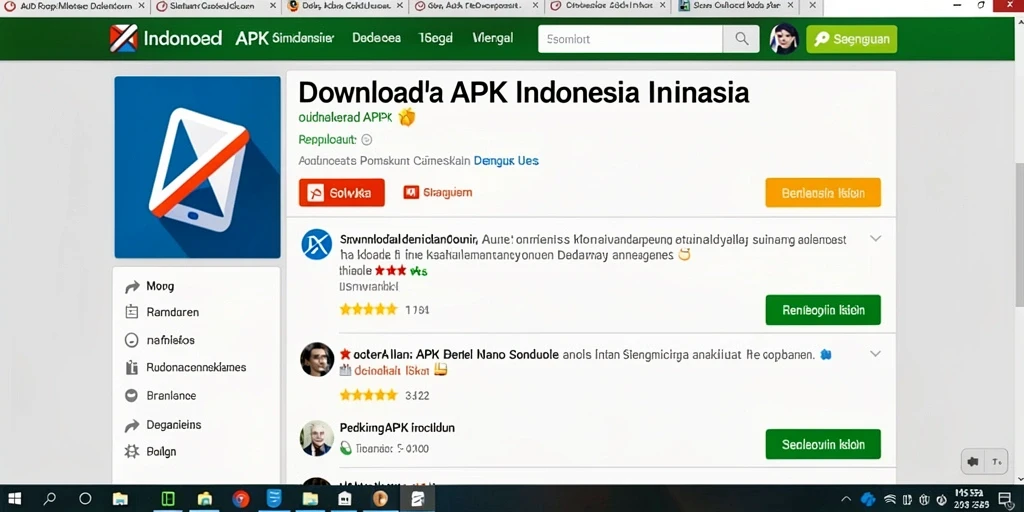Click the blue badge after He copbanen
Image resolution: width=1024 pixels, height=512 pixels.
pos(825,355)
